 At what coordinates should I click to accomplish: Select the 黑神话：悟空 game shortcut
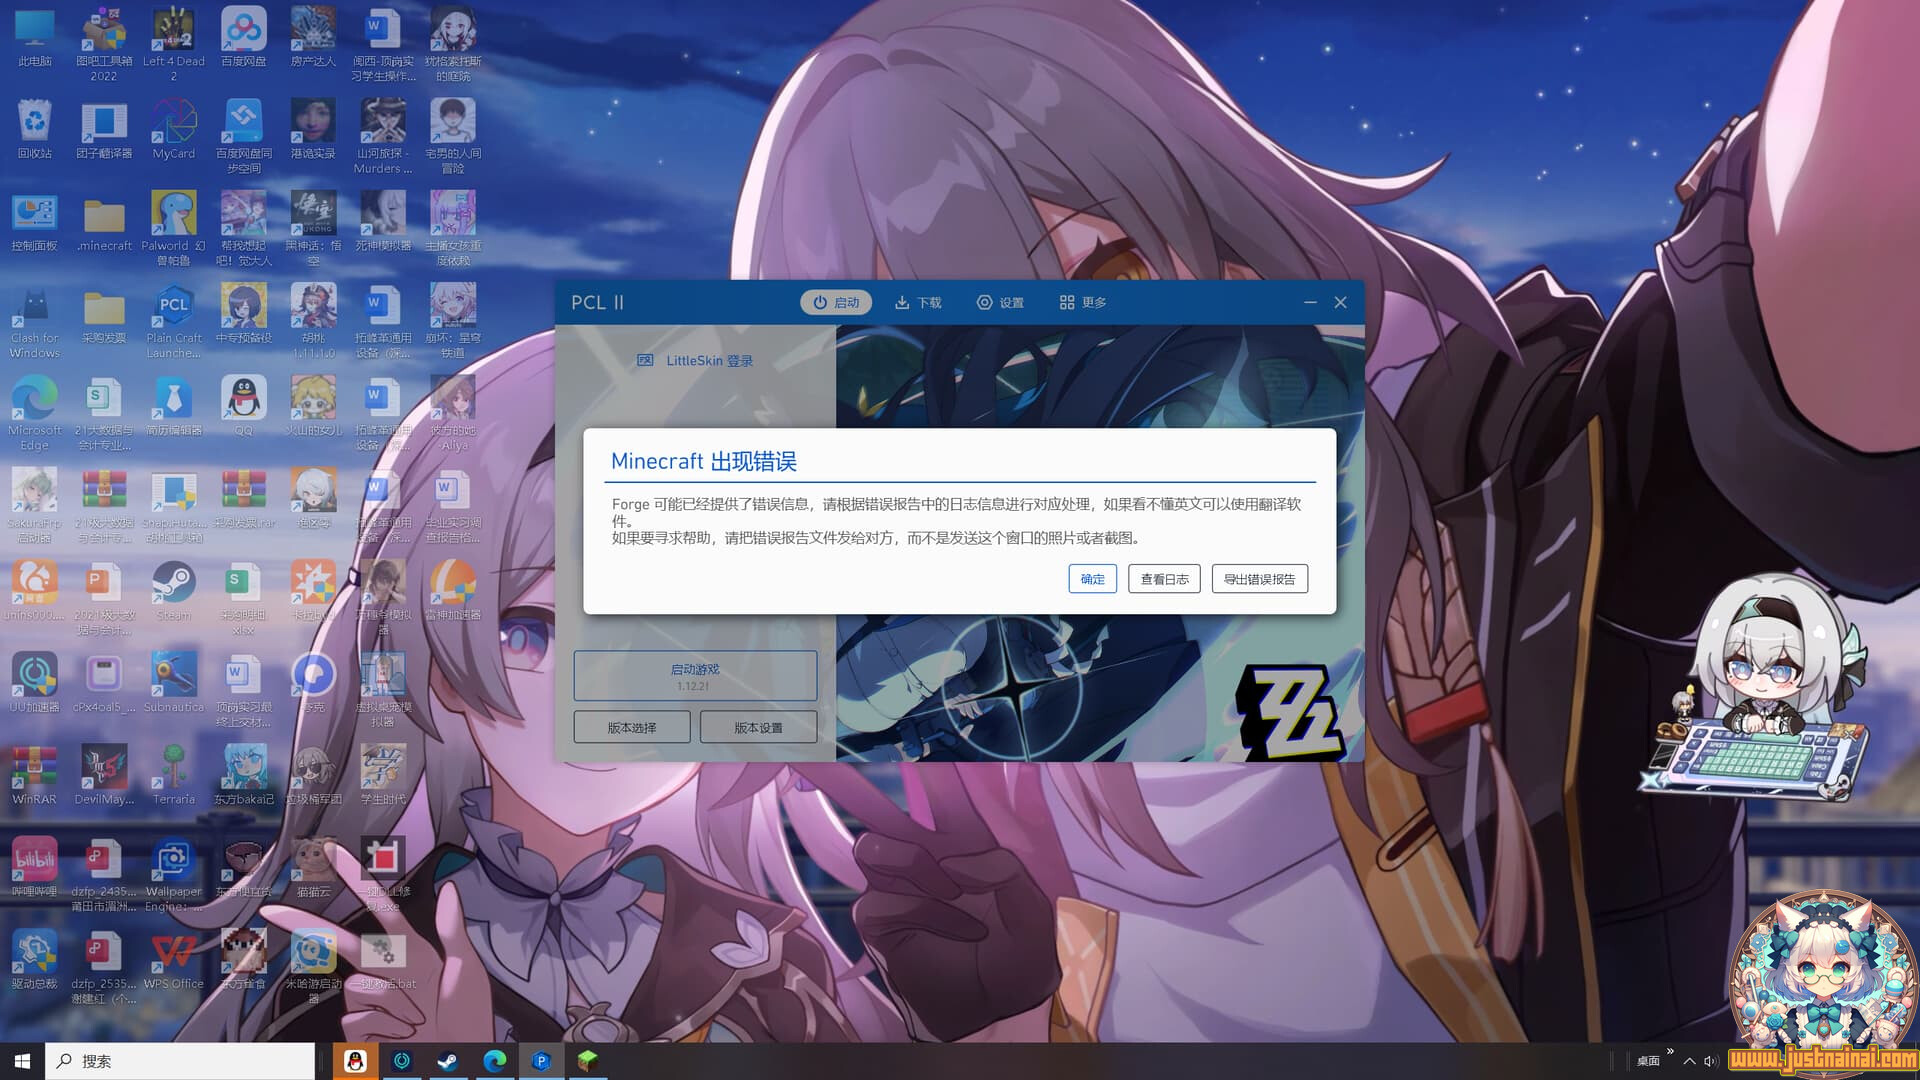pyautogui.click(x=313, y=229)
